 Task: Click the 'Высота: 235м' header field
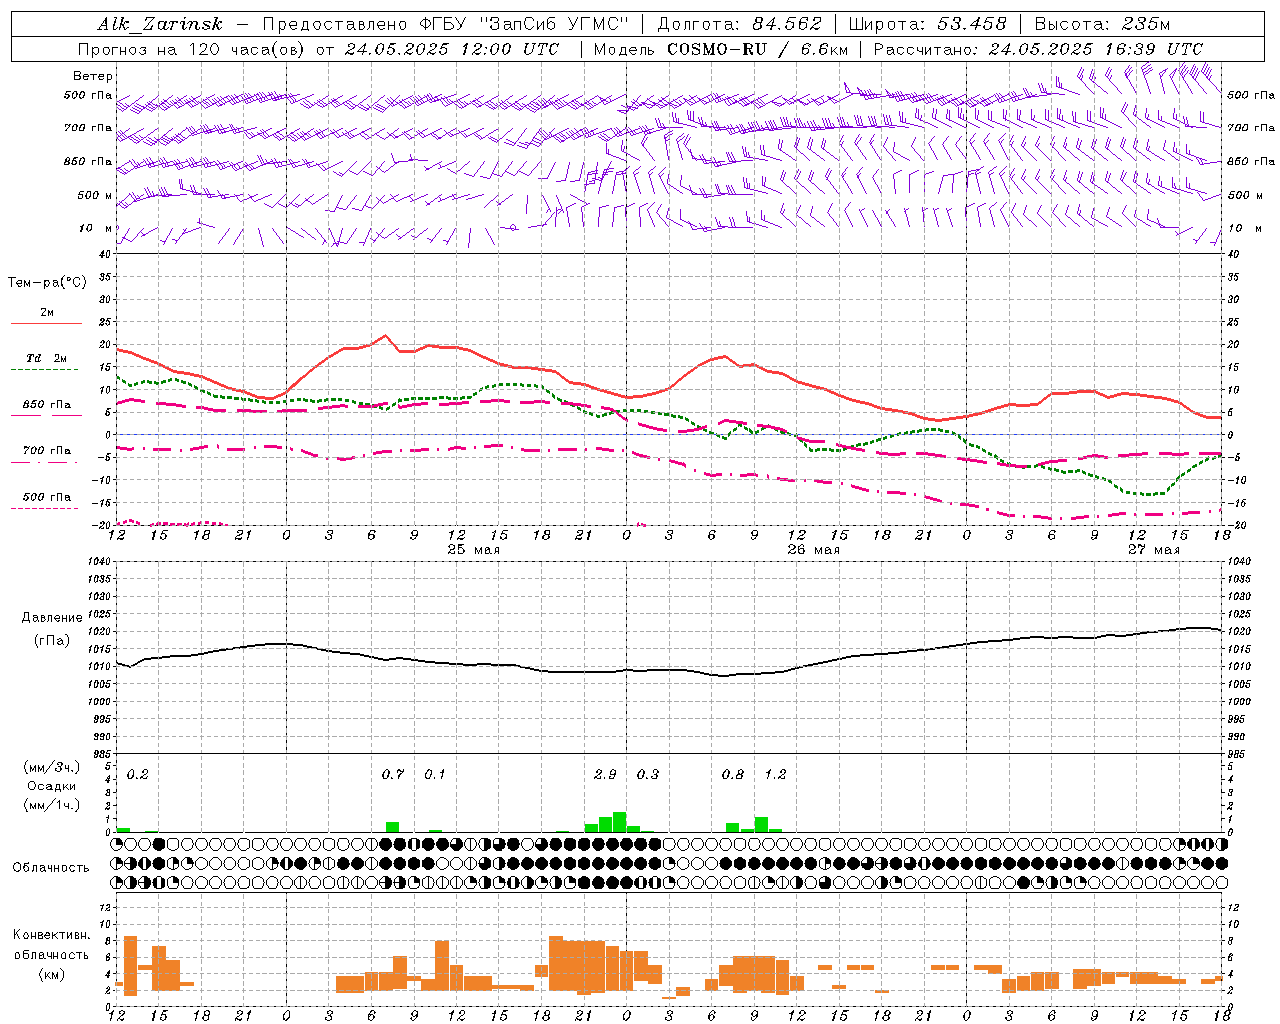pyautogui.click(x=1102, y=24)
